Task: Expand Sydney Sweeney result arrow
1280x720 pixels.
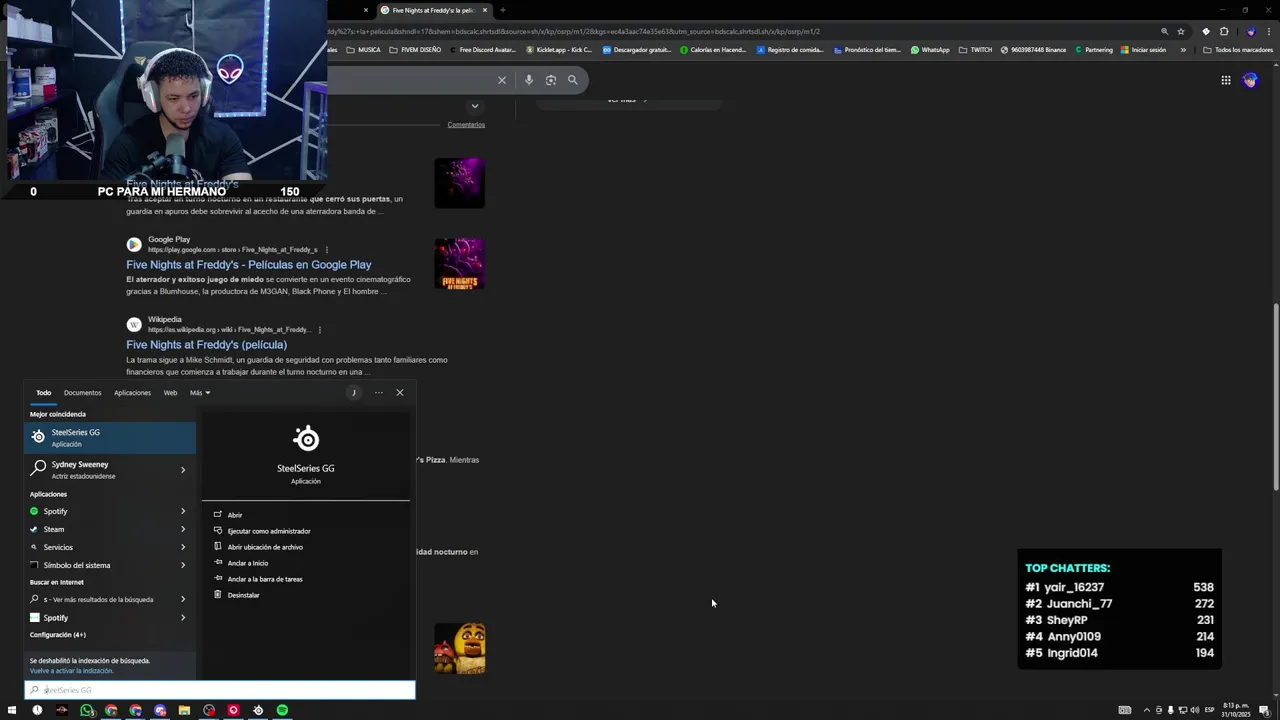Action: [x=183, y=469]
